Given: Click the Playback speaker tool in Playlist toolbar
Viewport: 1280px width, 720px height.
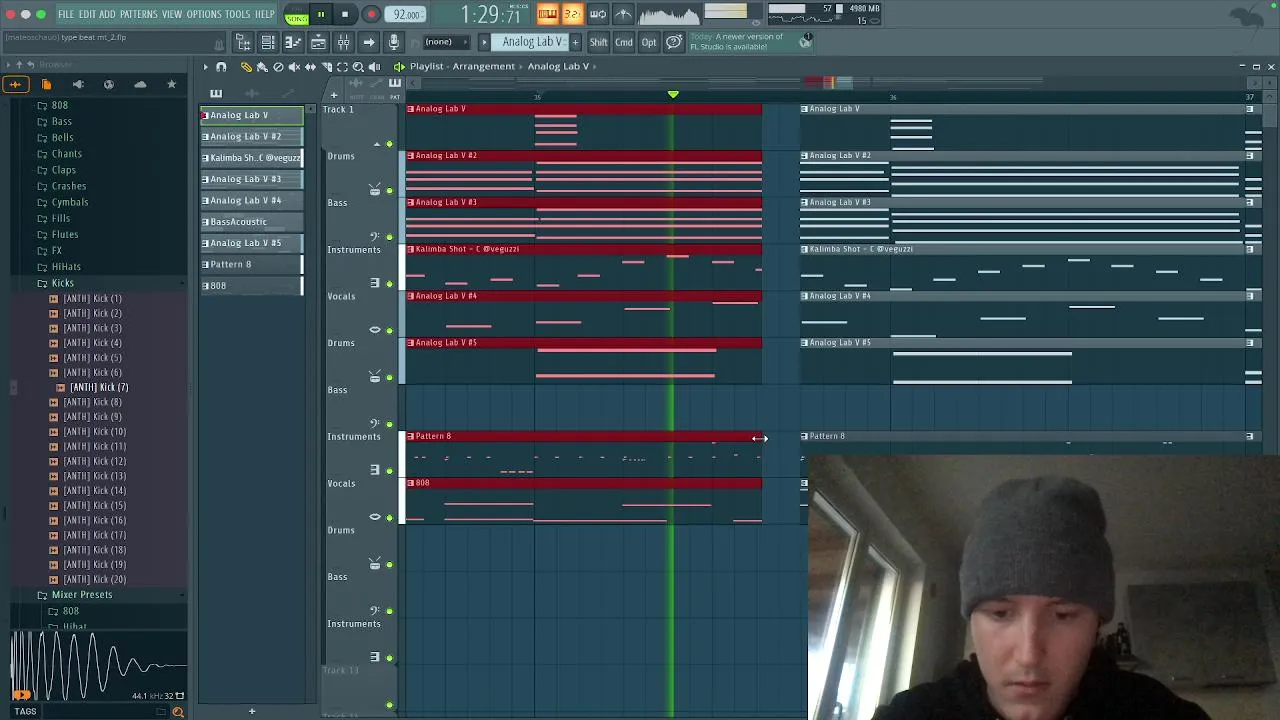Looking at the screenshot, I should point(374,67).
